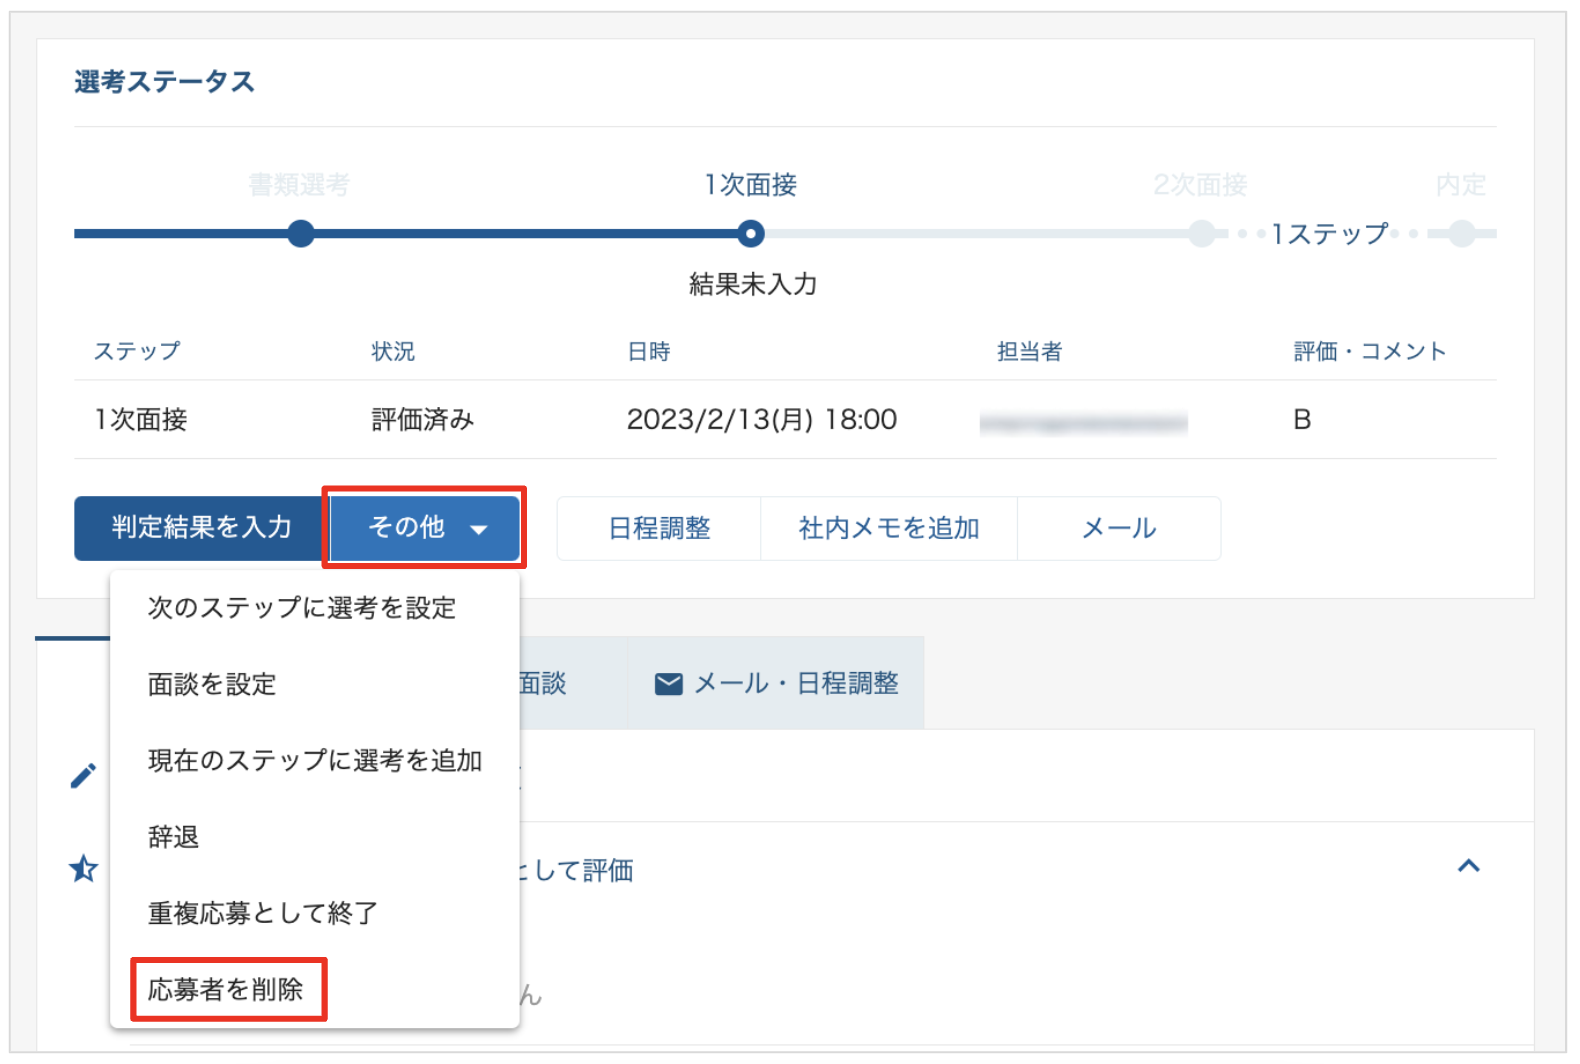Click the blurred 担当者 name cell

point(1084,423)
